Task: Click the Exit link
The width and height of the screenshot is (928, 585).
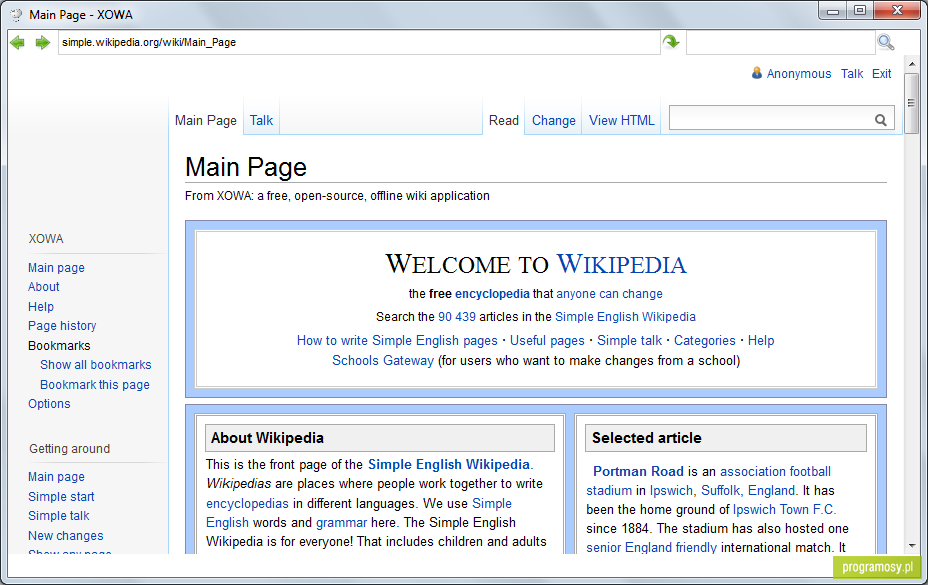Action: pyautogui.click(x=881, y=74)
